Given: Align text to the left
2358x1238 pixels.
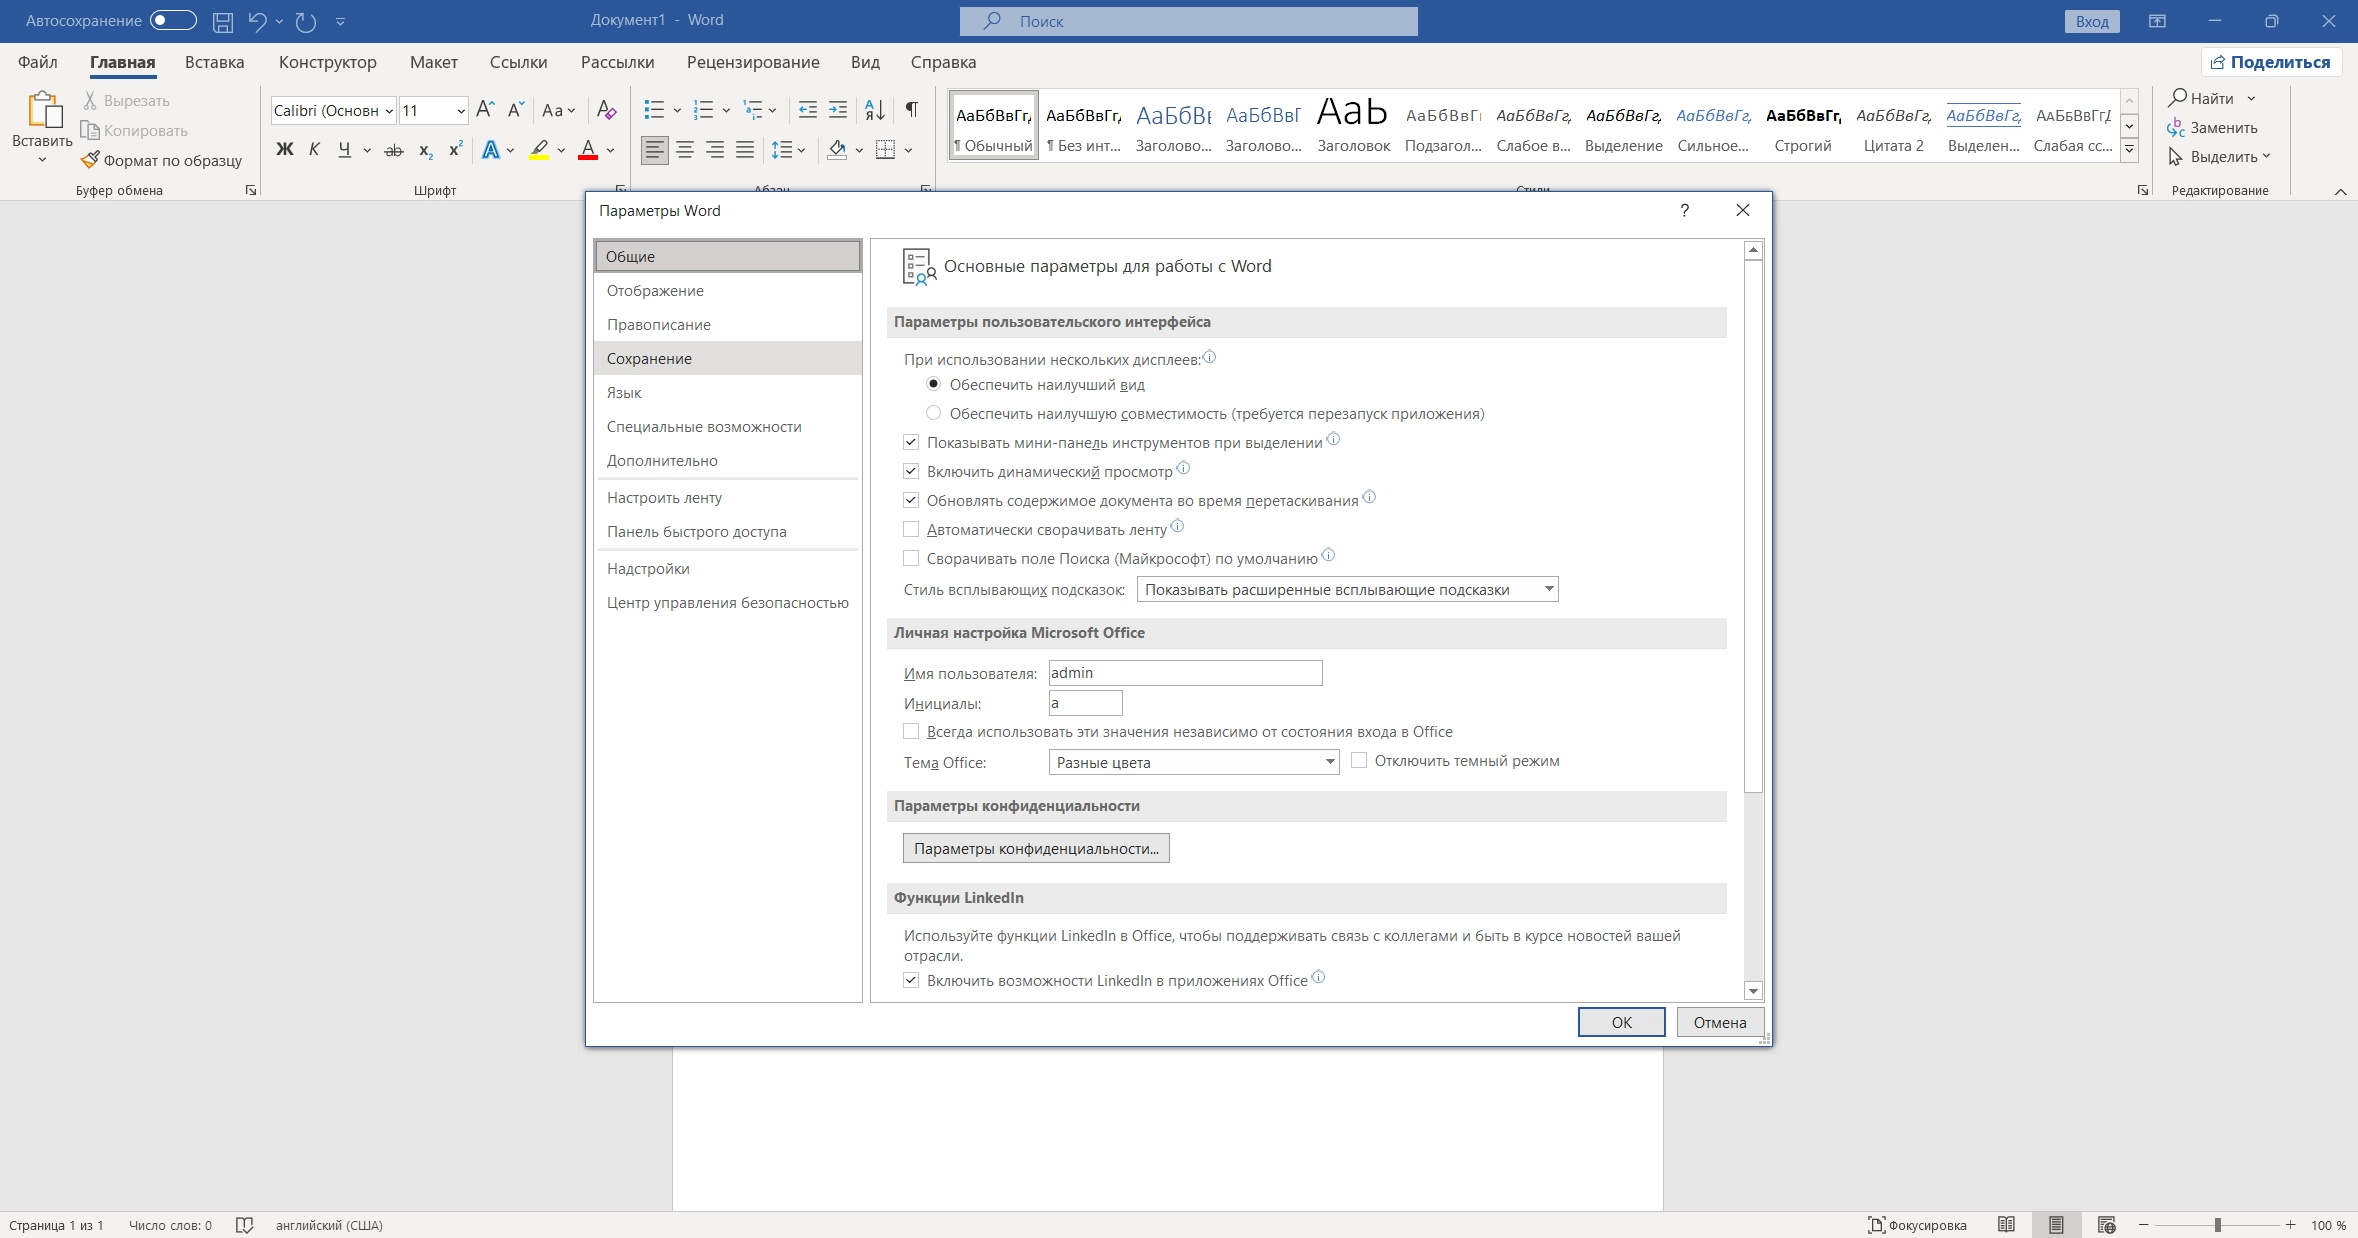Looking at the screenshot, I should [x=655, y=150].
